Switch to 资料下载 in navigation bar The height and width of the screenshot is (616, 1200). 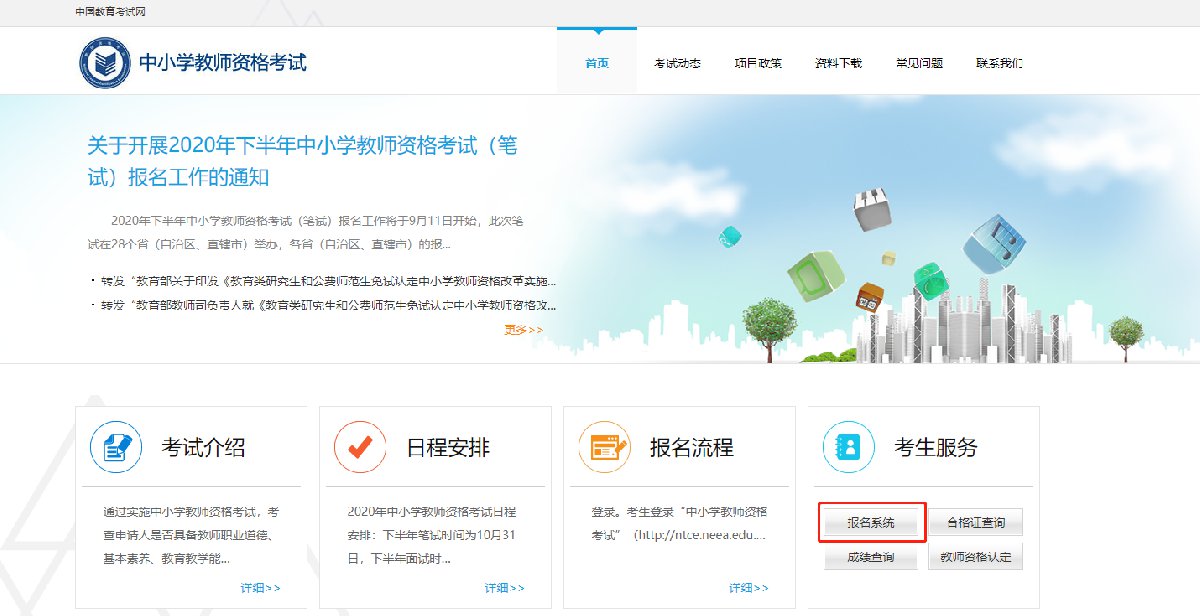click(838, 63)
